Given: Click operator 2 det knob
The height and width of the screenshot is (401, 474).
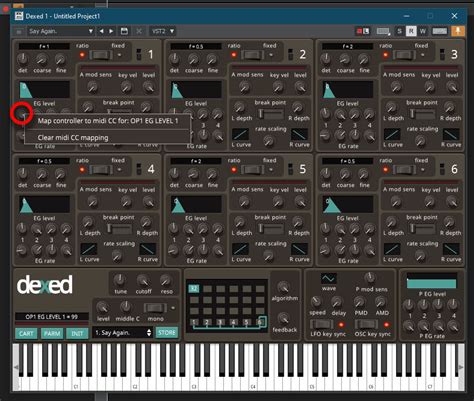Looking at the screenshot, I should tap(174, 59).
